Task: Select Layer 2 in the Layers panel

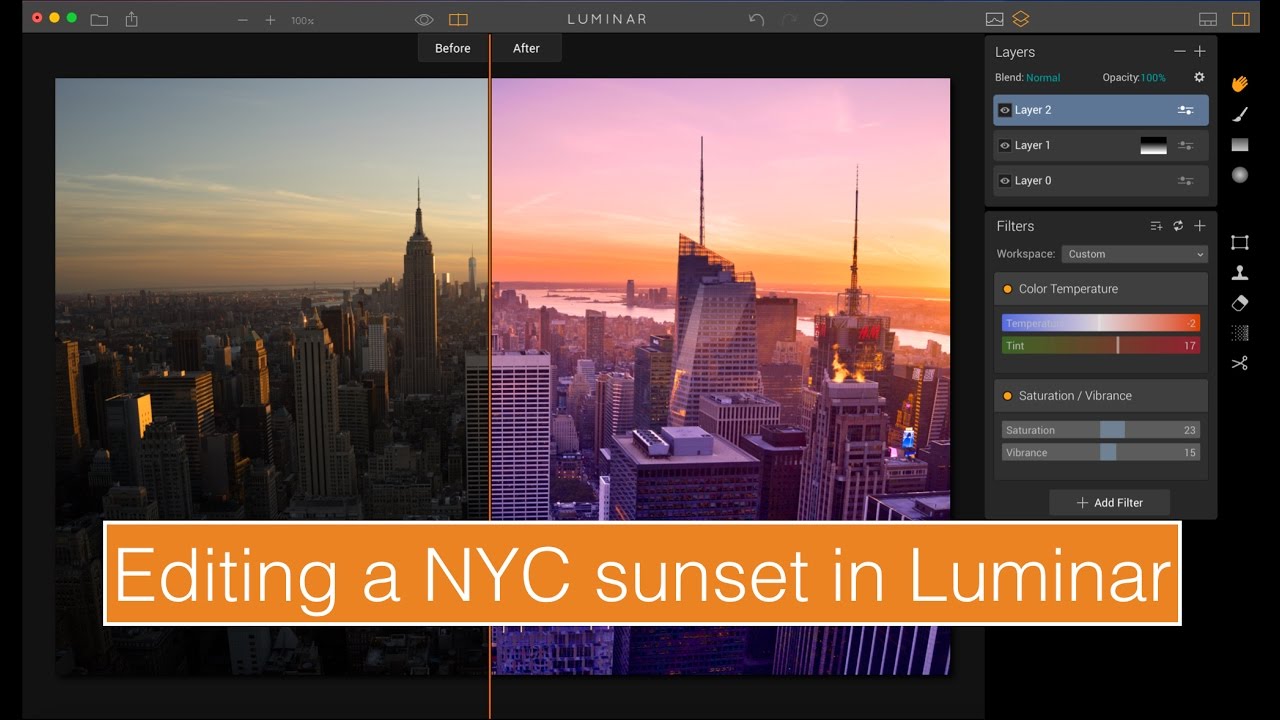Action: 1101,110
